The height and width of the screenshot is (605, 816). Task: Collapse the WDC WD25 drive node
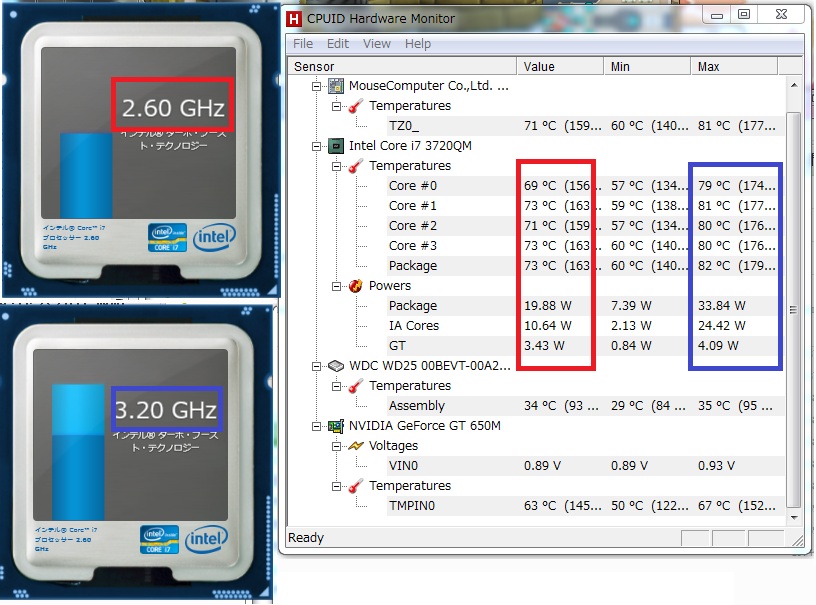pos(316,366)
